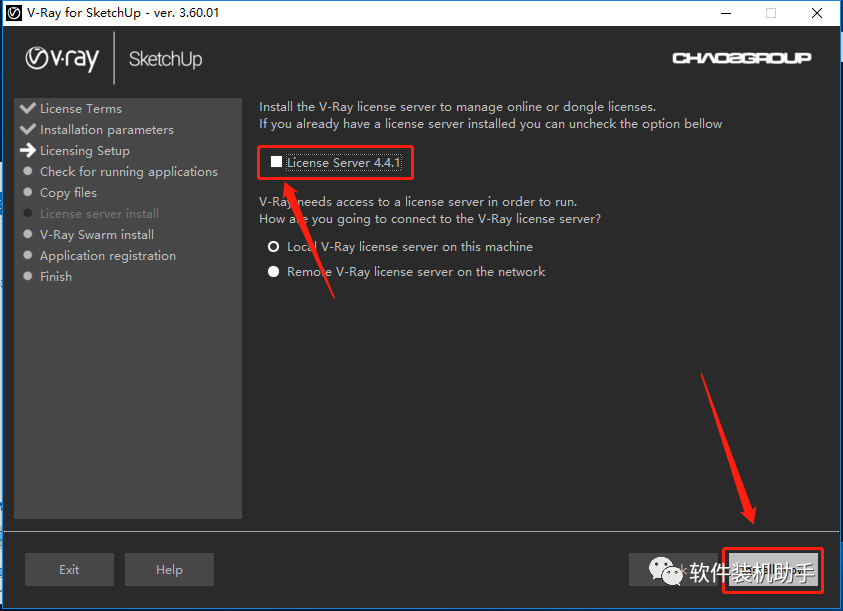843x611 pixels.
Task: Select 'License Terms' step text
Action: tap(81, 109)
